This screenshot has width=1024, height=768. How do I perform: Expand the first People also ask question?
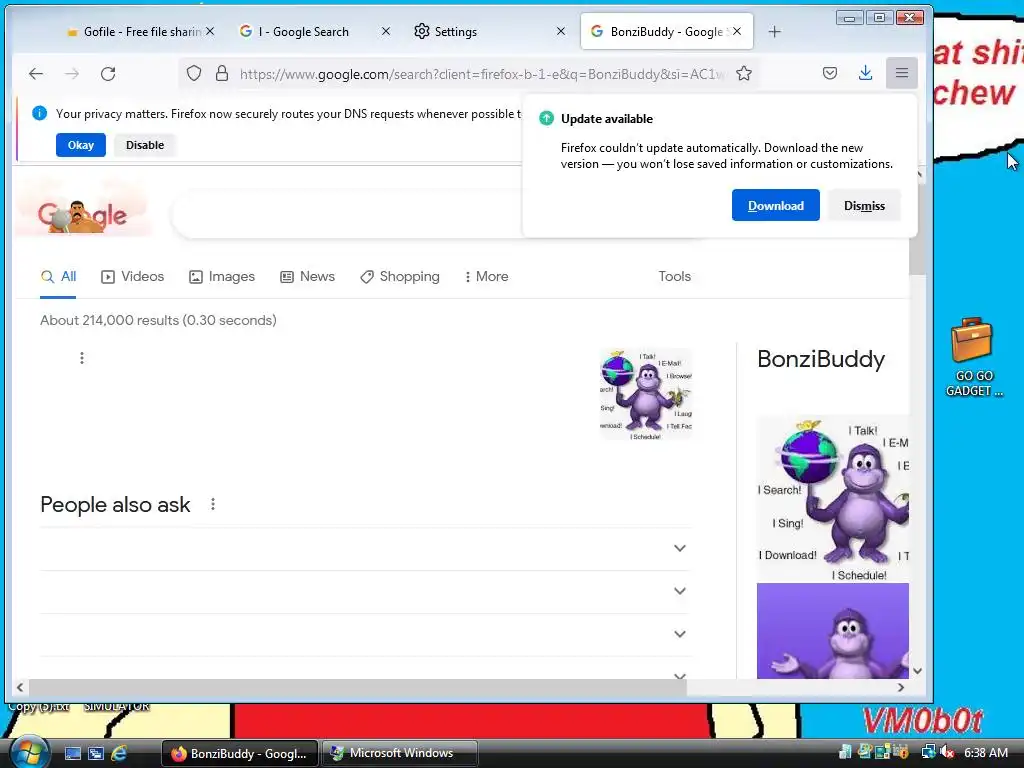pos(365,549)
